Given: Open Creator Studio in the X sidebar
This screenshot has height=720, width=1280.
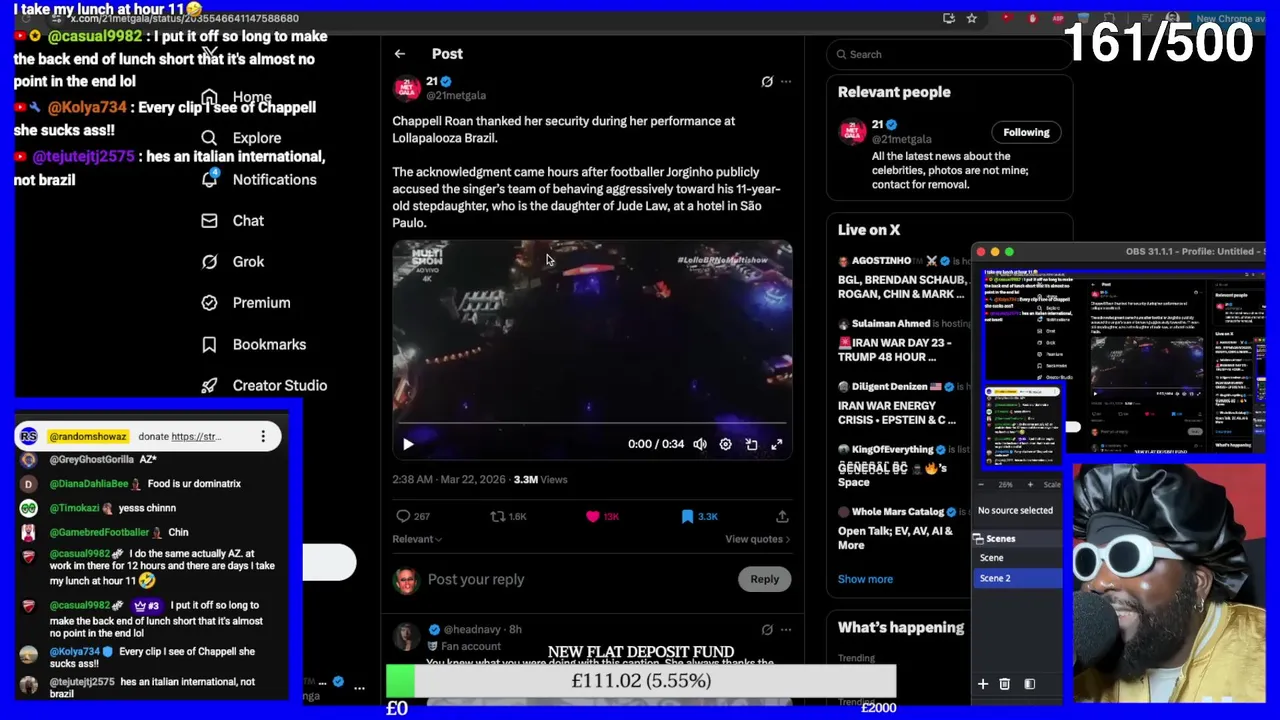Looking at the screenshot, I should click(x=280, y=385).
